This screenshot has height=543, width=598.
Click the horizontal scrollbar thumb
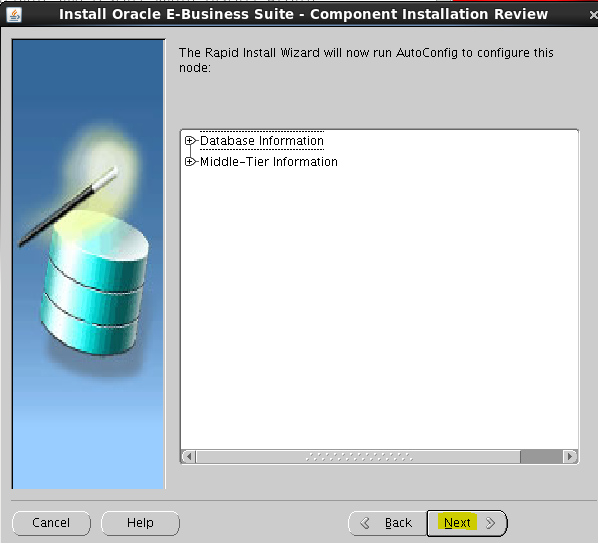[358, 456]
